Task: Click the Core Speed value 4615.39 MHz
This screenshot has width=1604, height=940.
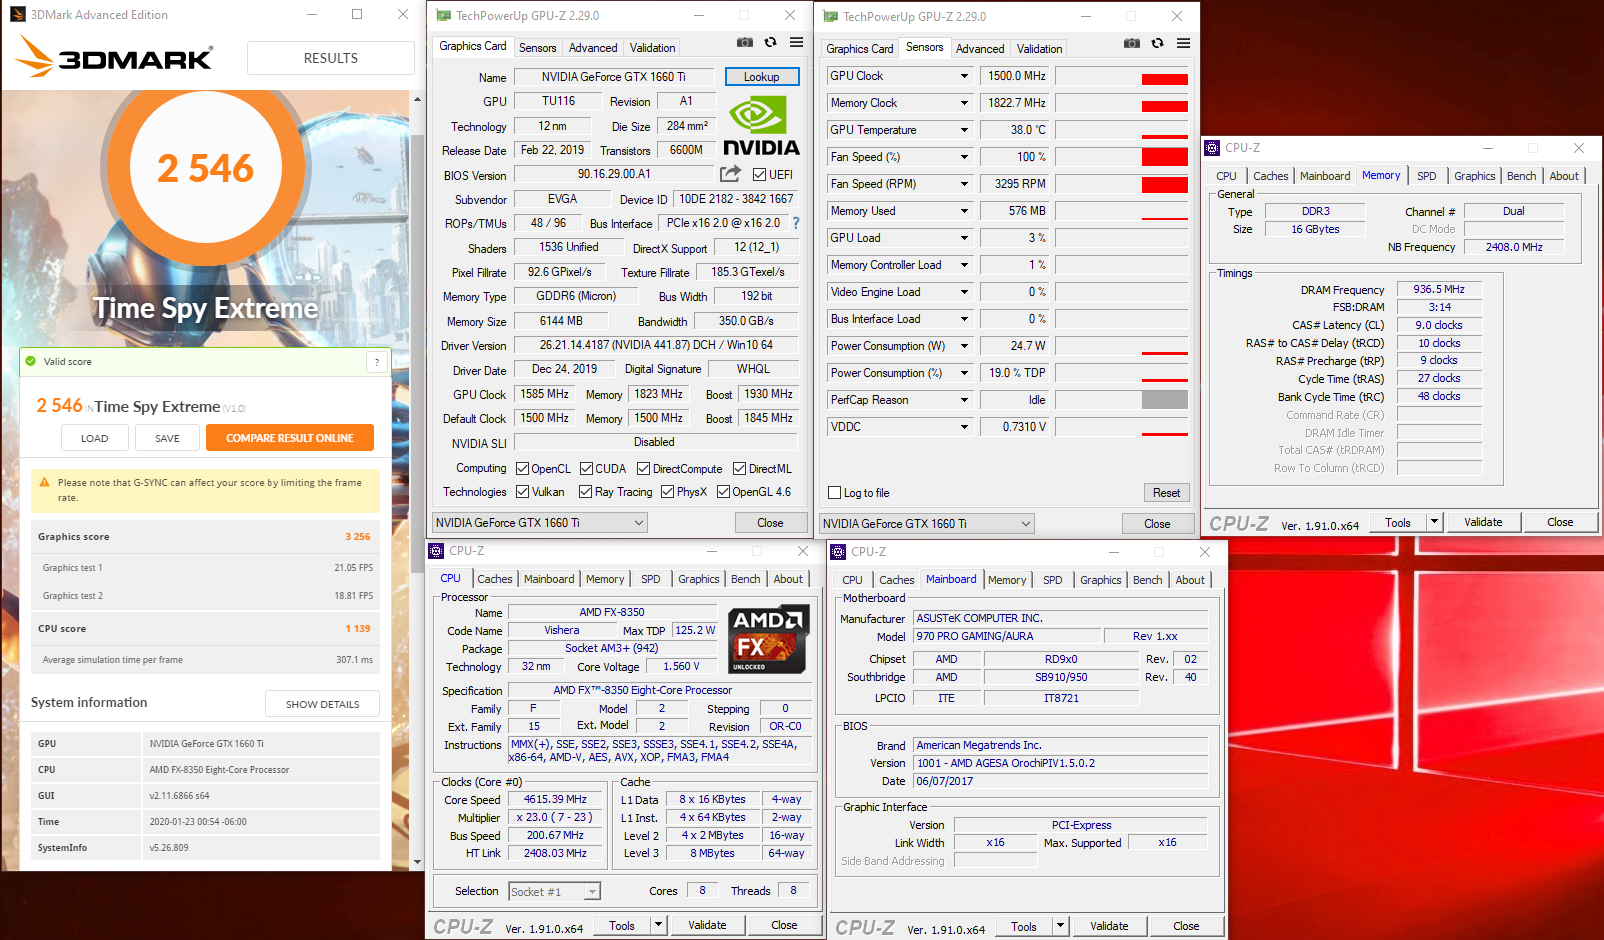Action: pyautogui.click(x=555, y=799)
